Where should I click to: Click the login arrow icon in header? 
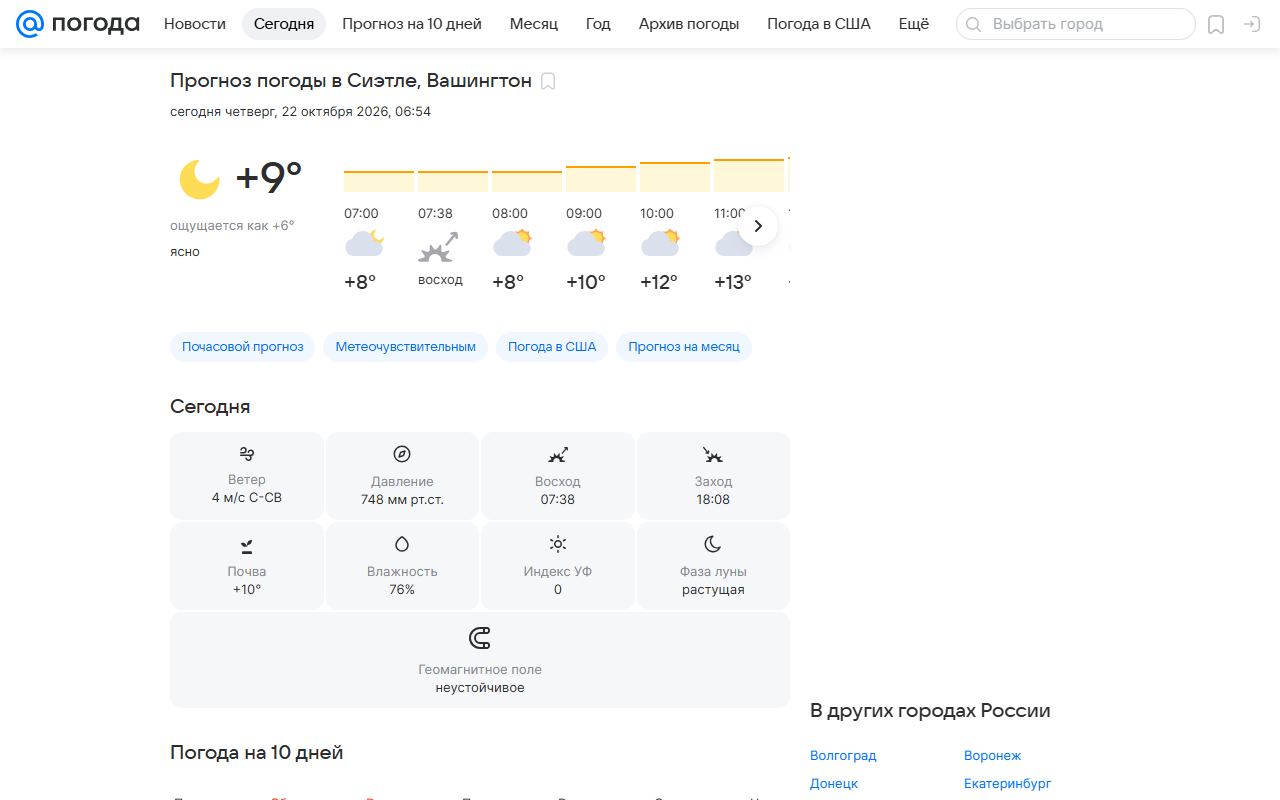(x=1252, y=25)
